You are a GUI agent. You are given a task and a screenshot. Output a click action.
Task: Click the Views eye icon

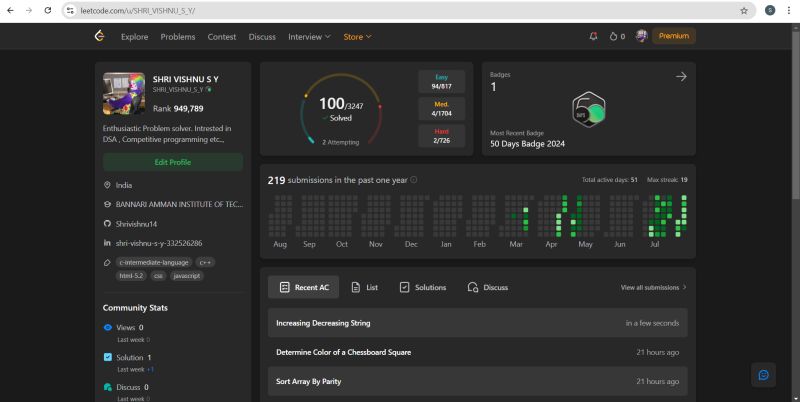pyautogui.click(x=108, y=328)
